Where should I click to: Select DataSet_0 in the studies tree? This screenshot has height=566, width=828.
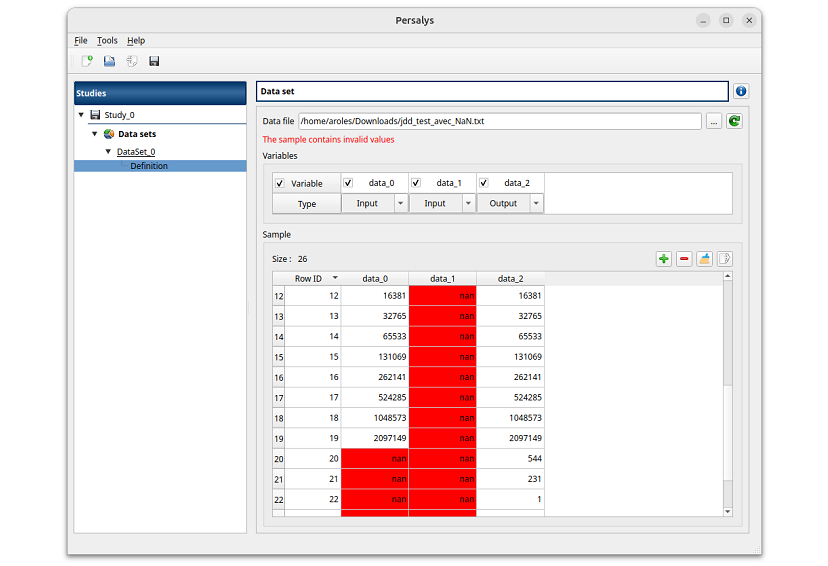pos(136,152)
